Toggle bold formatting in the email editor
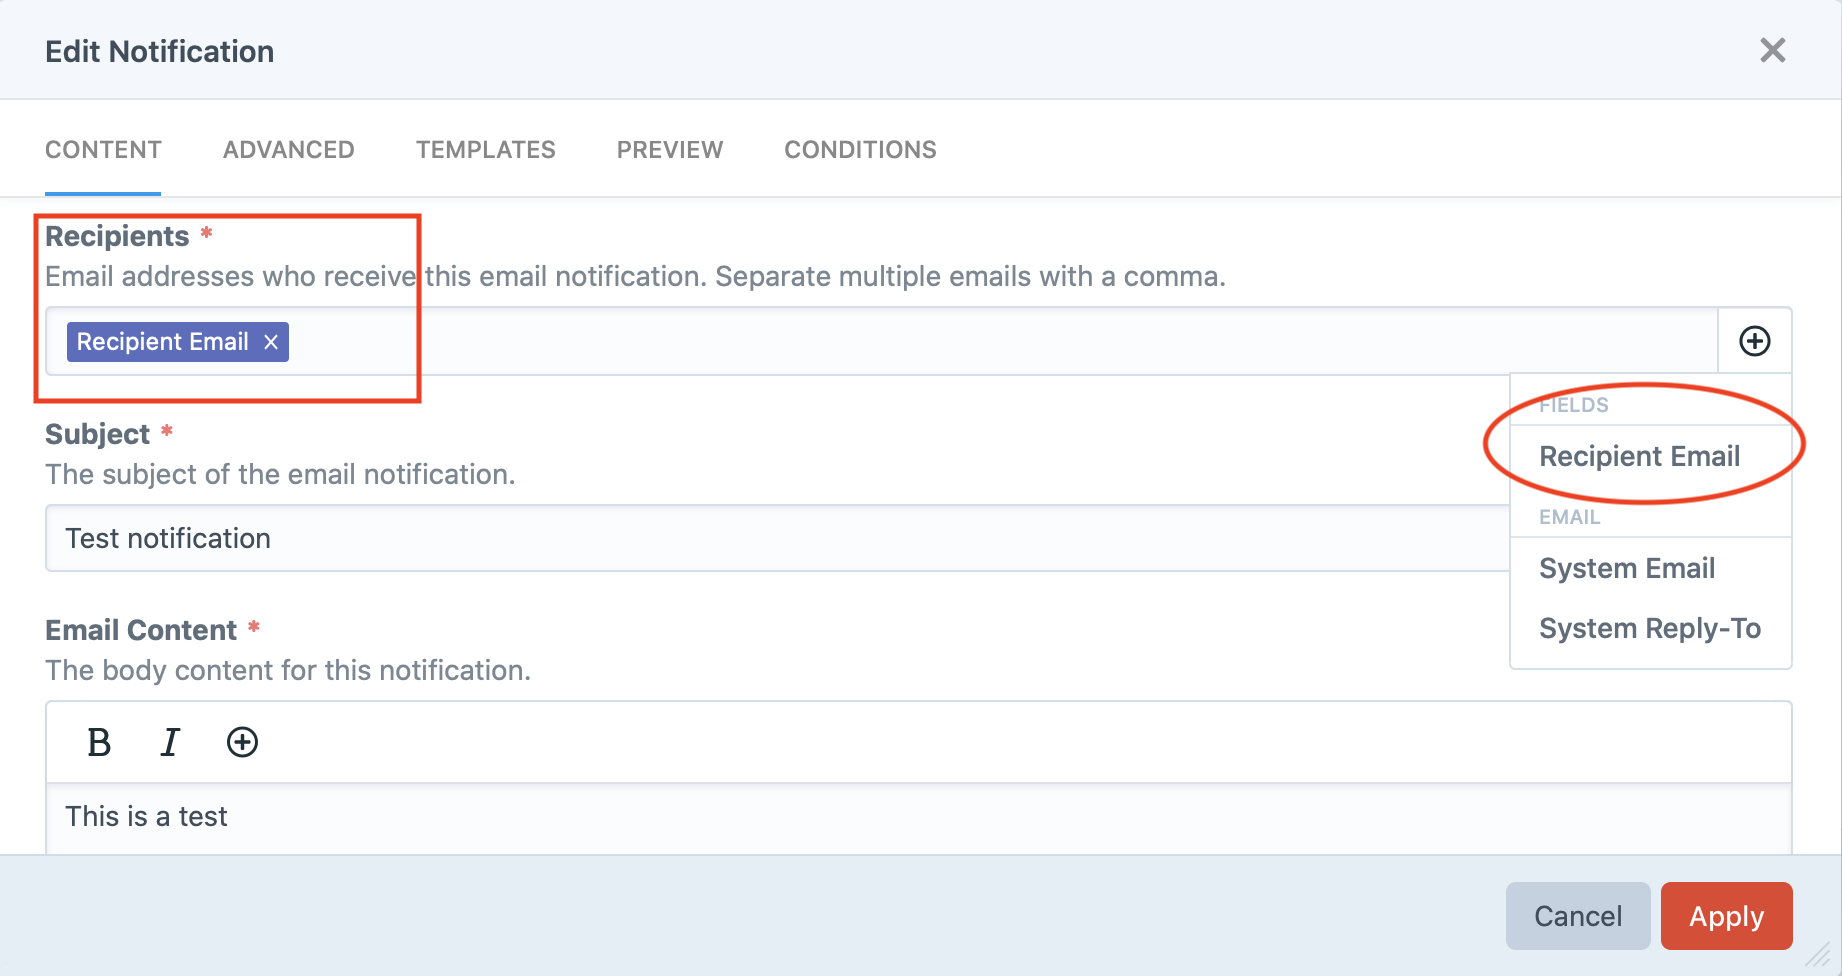The width and height of the screenshot is (1842, 976). click(97, 742)
